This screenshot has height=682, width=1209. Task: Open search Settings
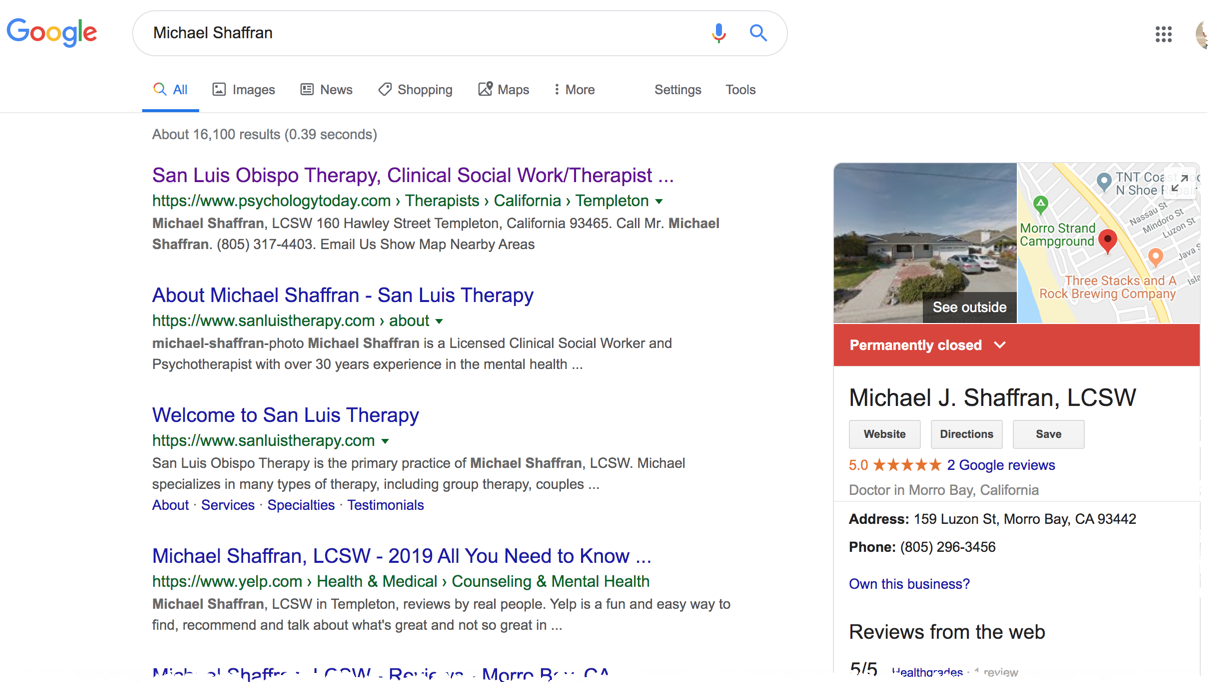pyautogui.click(x=678, y=90)
